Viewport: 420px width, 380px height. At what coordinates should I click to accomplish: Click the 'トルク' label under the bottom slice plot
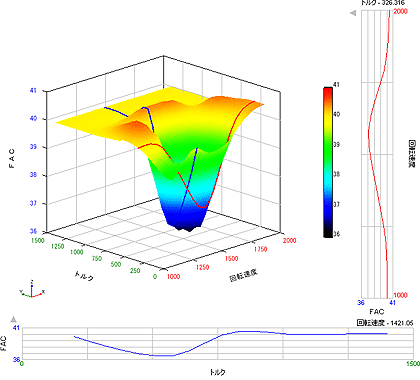(218, 372)
